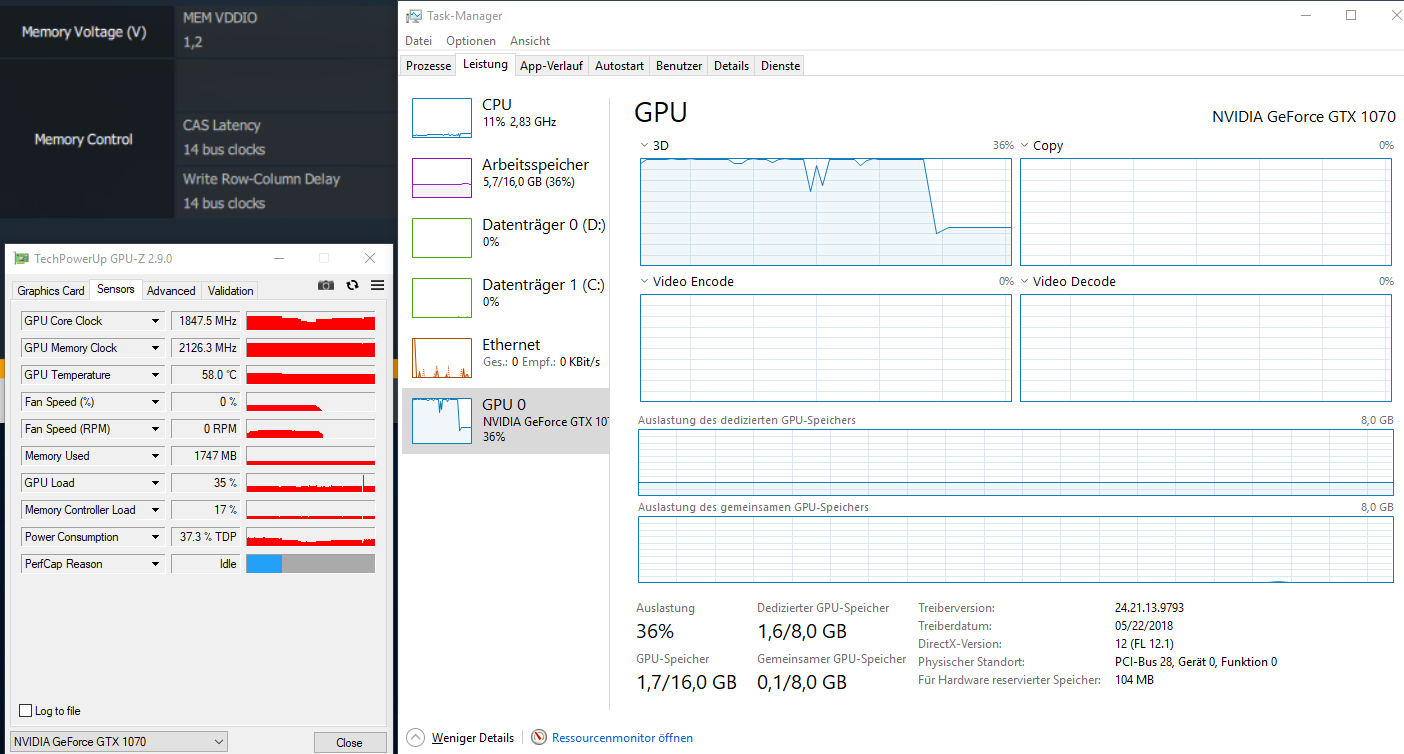
Task: Switch to GPU-Z Advanced tab
Action: click(x=171, y=291)
